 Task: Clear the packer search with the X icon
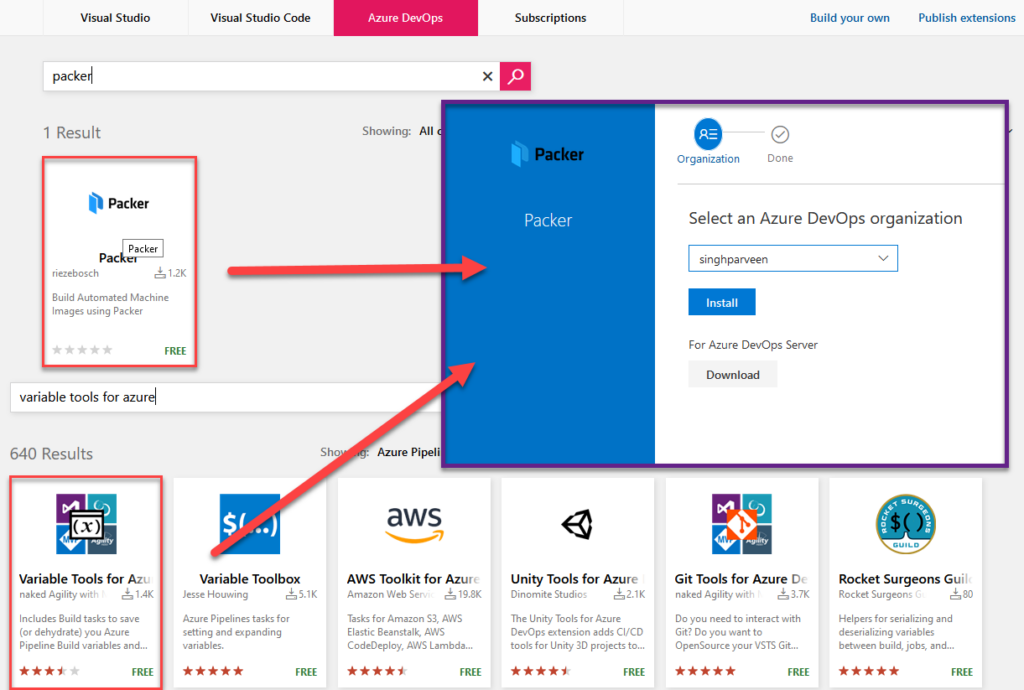[487, 76]
